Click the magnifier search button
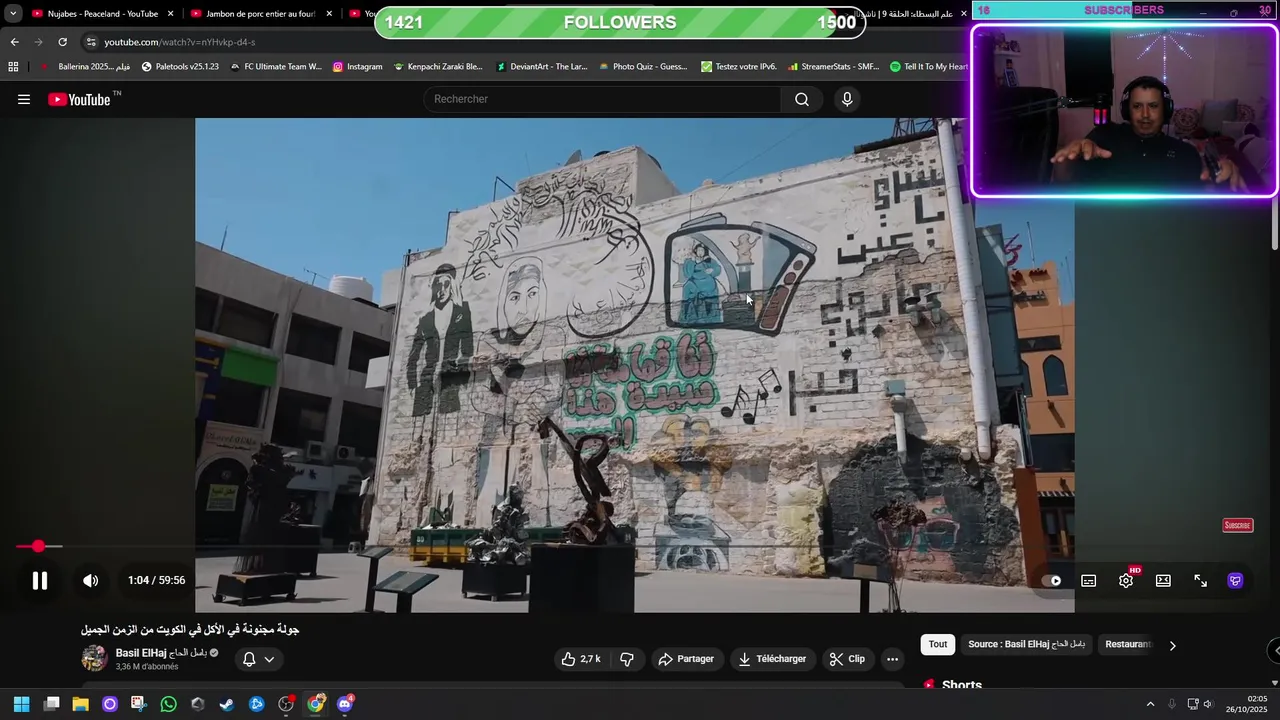The image size is (1280, 720). click(x=802, y=99)
